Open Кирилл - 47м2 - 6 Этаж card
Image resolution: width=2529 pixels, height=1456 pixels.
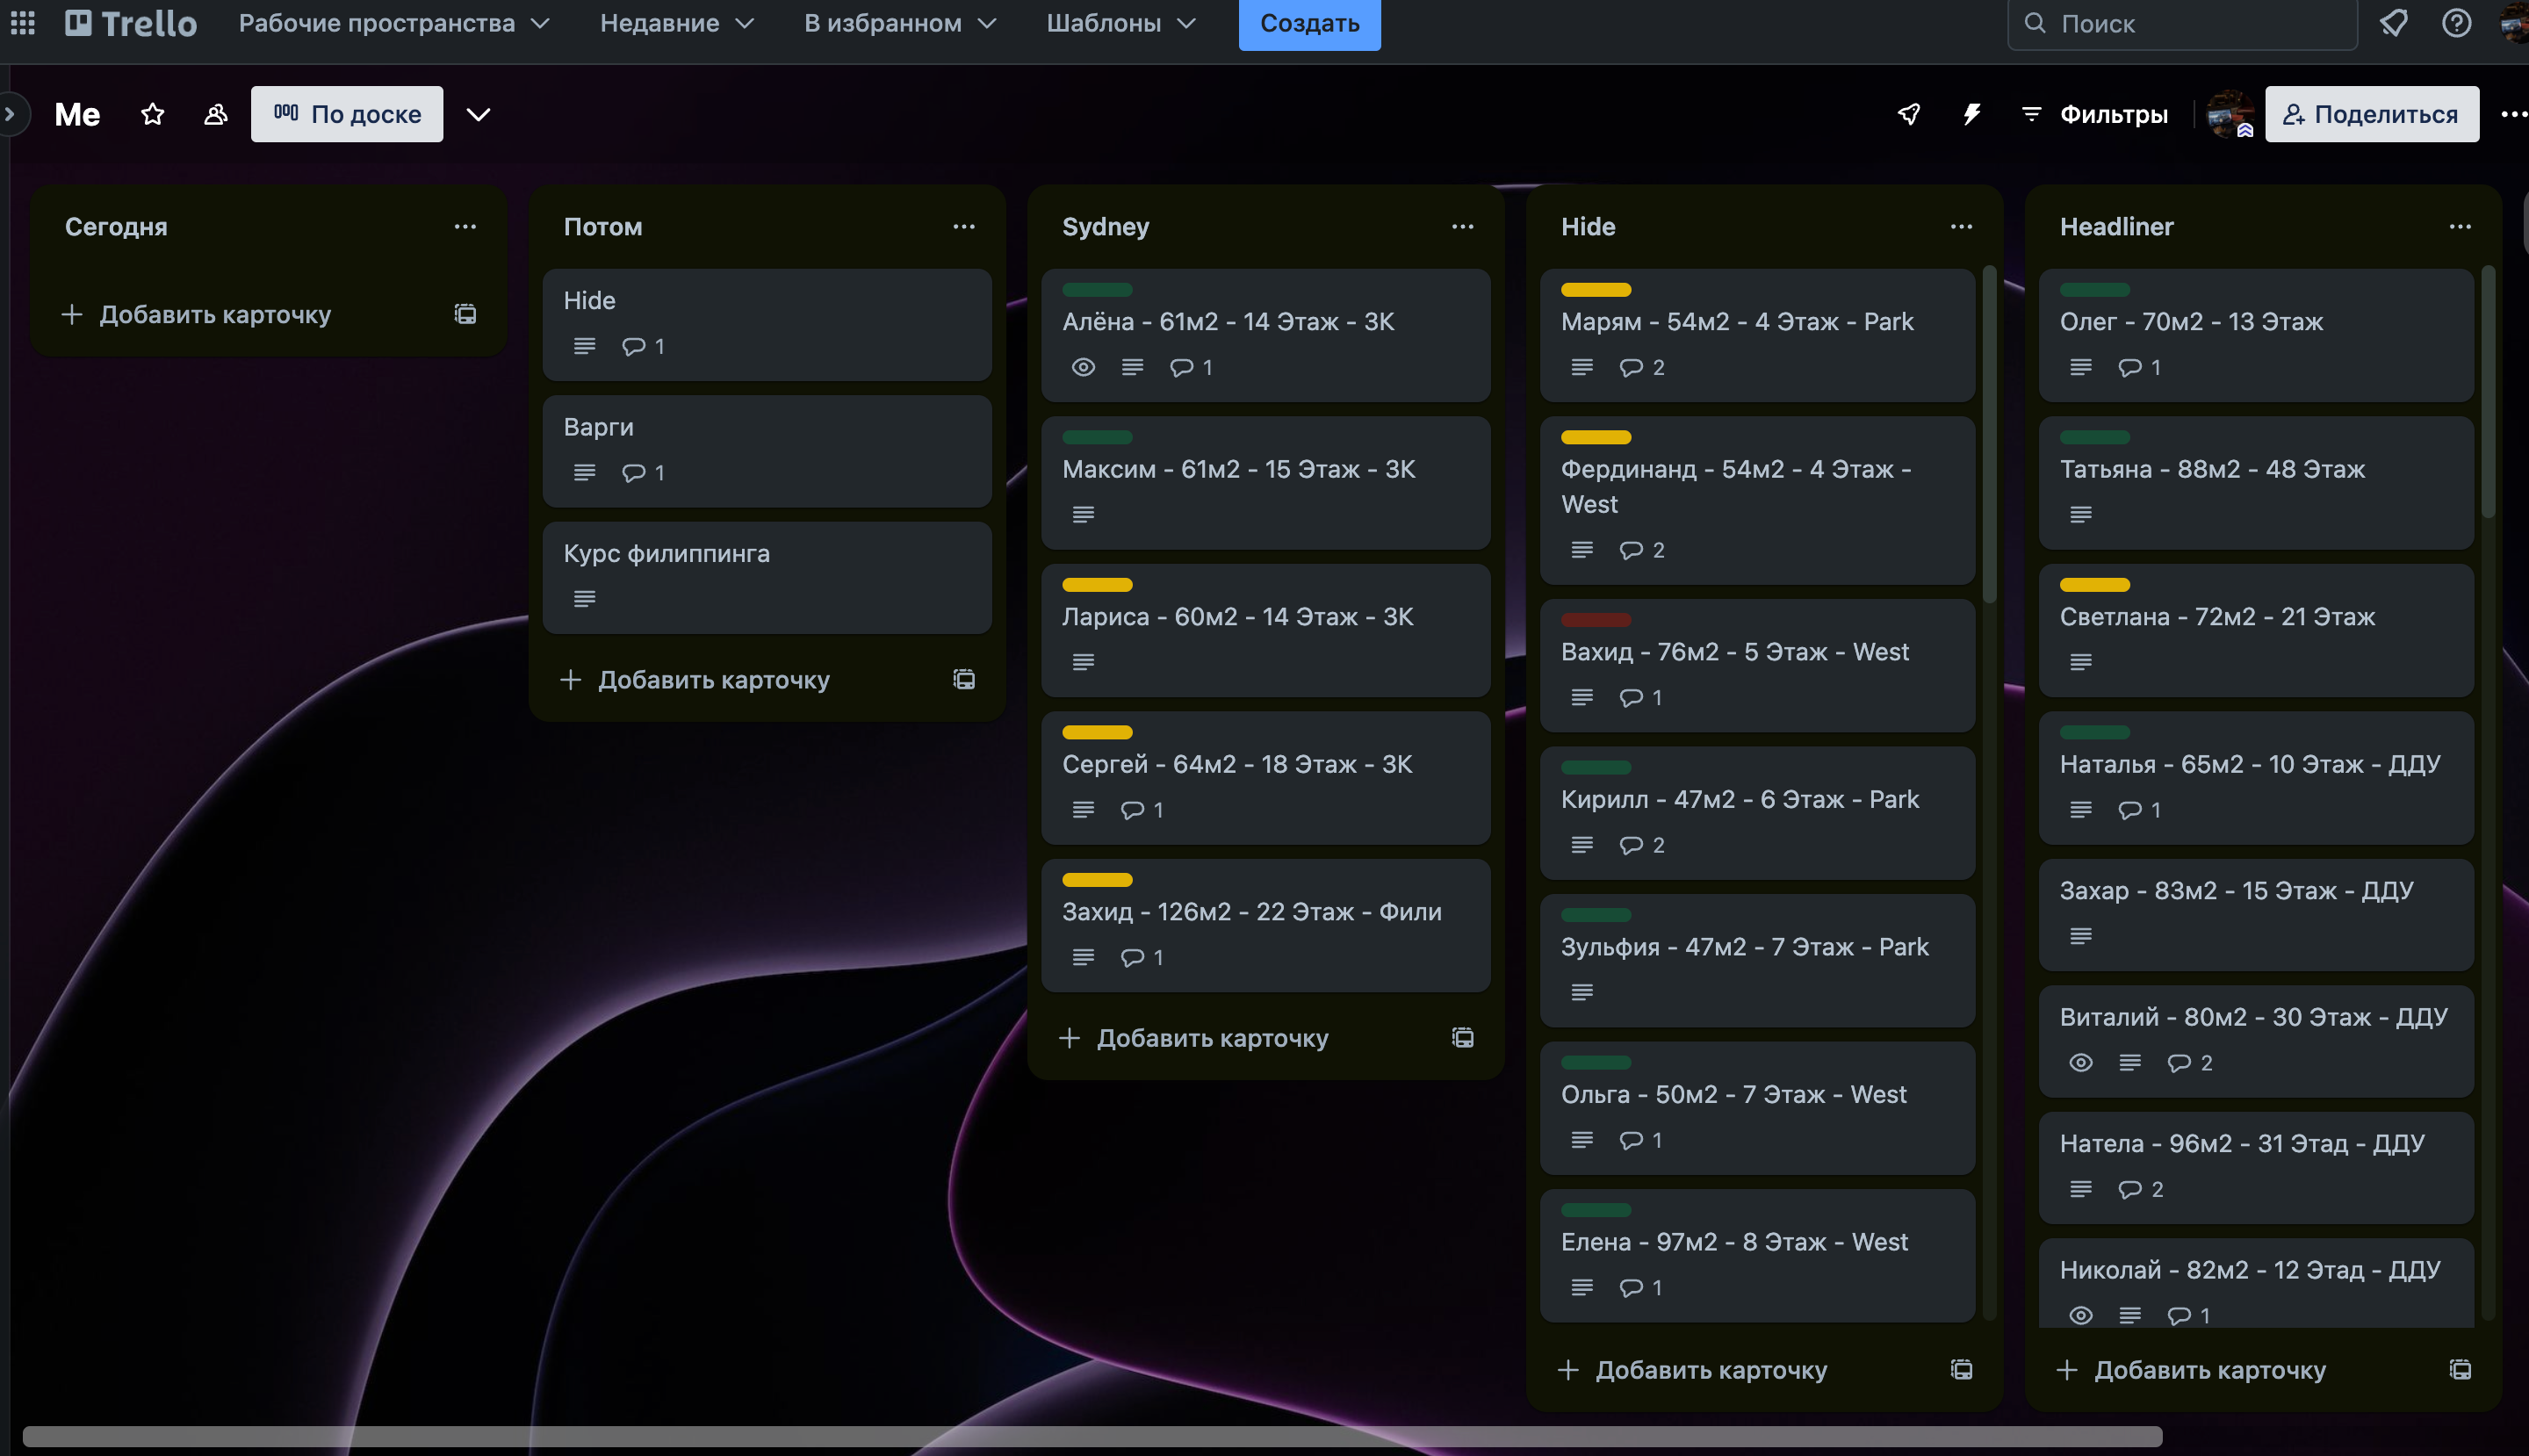click(1757, 813)
